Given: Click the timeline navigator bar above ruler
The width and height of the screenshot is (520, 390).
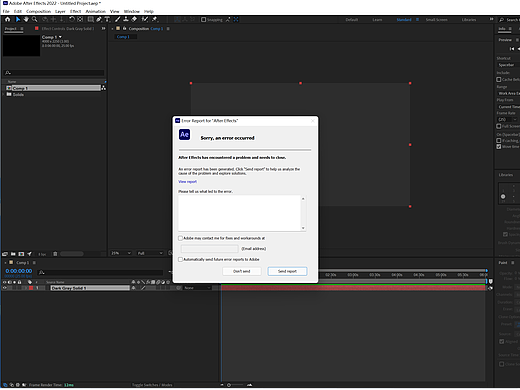Looking at the screenshot, I should pos(403,270).
